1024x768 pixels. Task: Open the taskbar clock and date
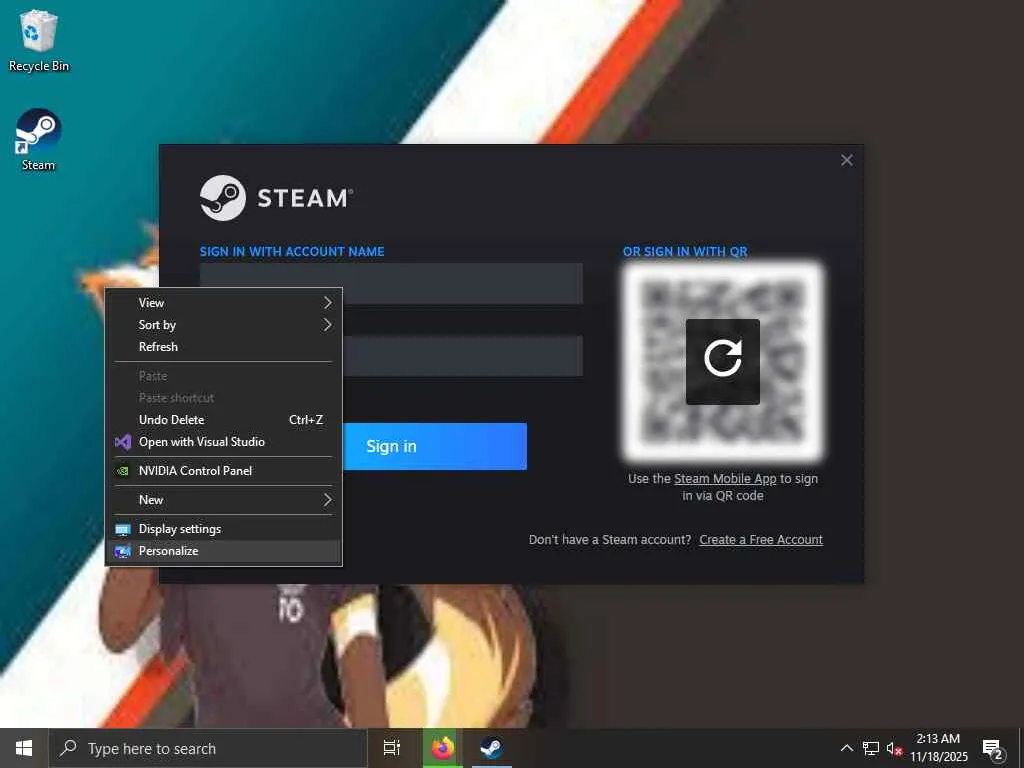tap(938, 748)
